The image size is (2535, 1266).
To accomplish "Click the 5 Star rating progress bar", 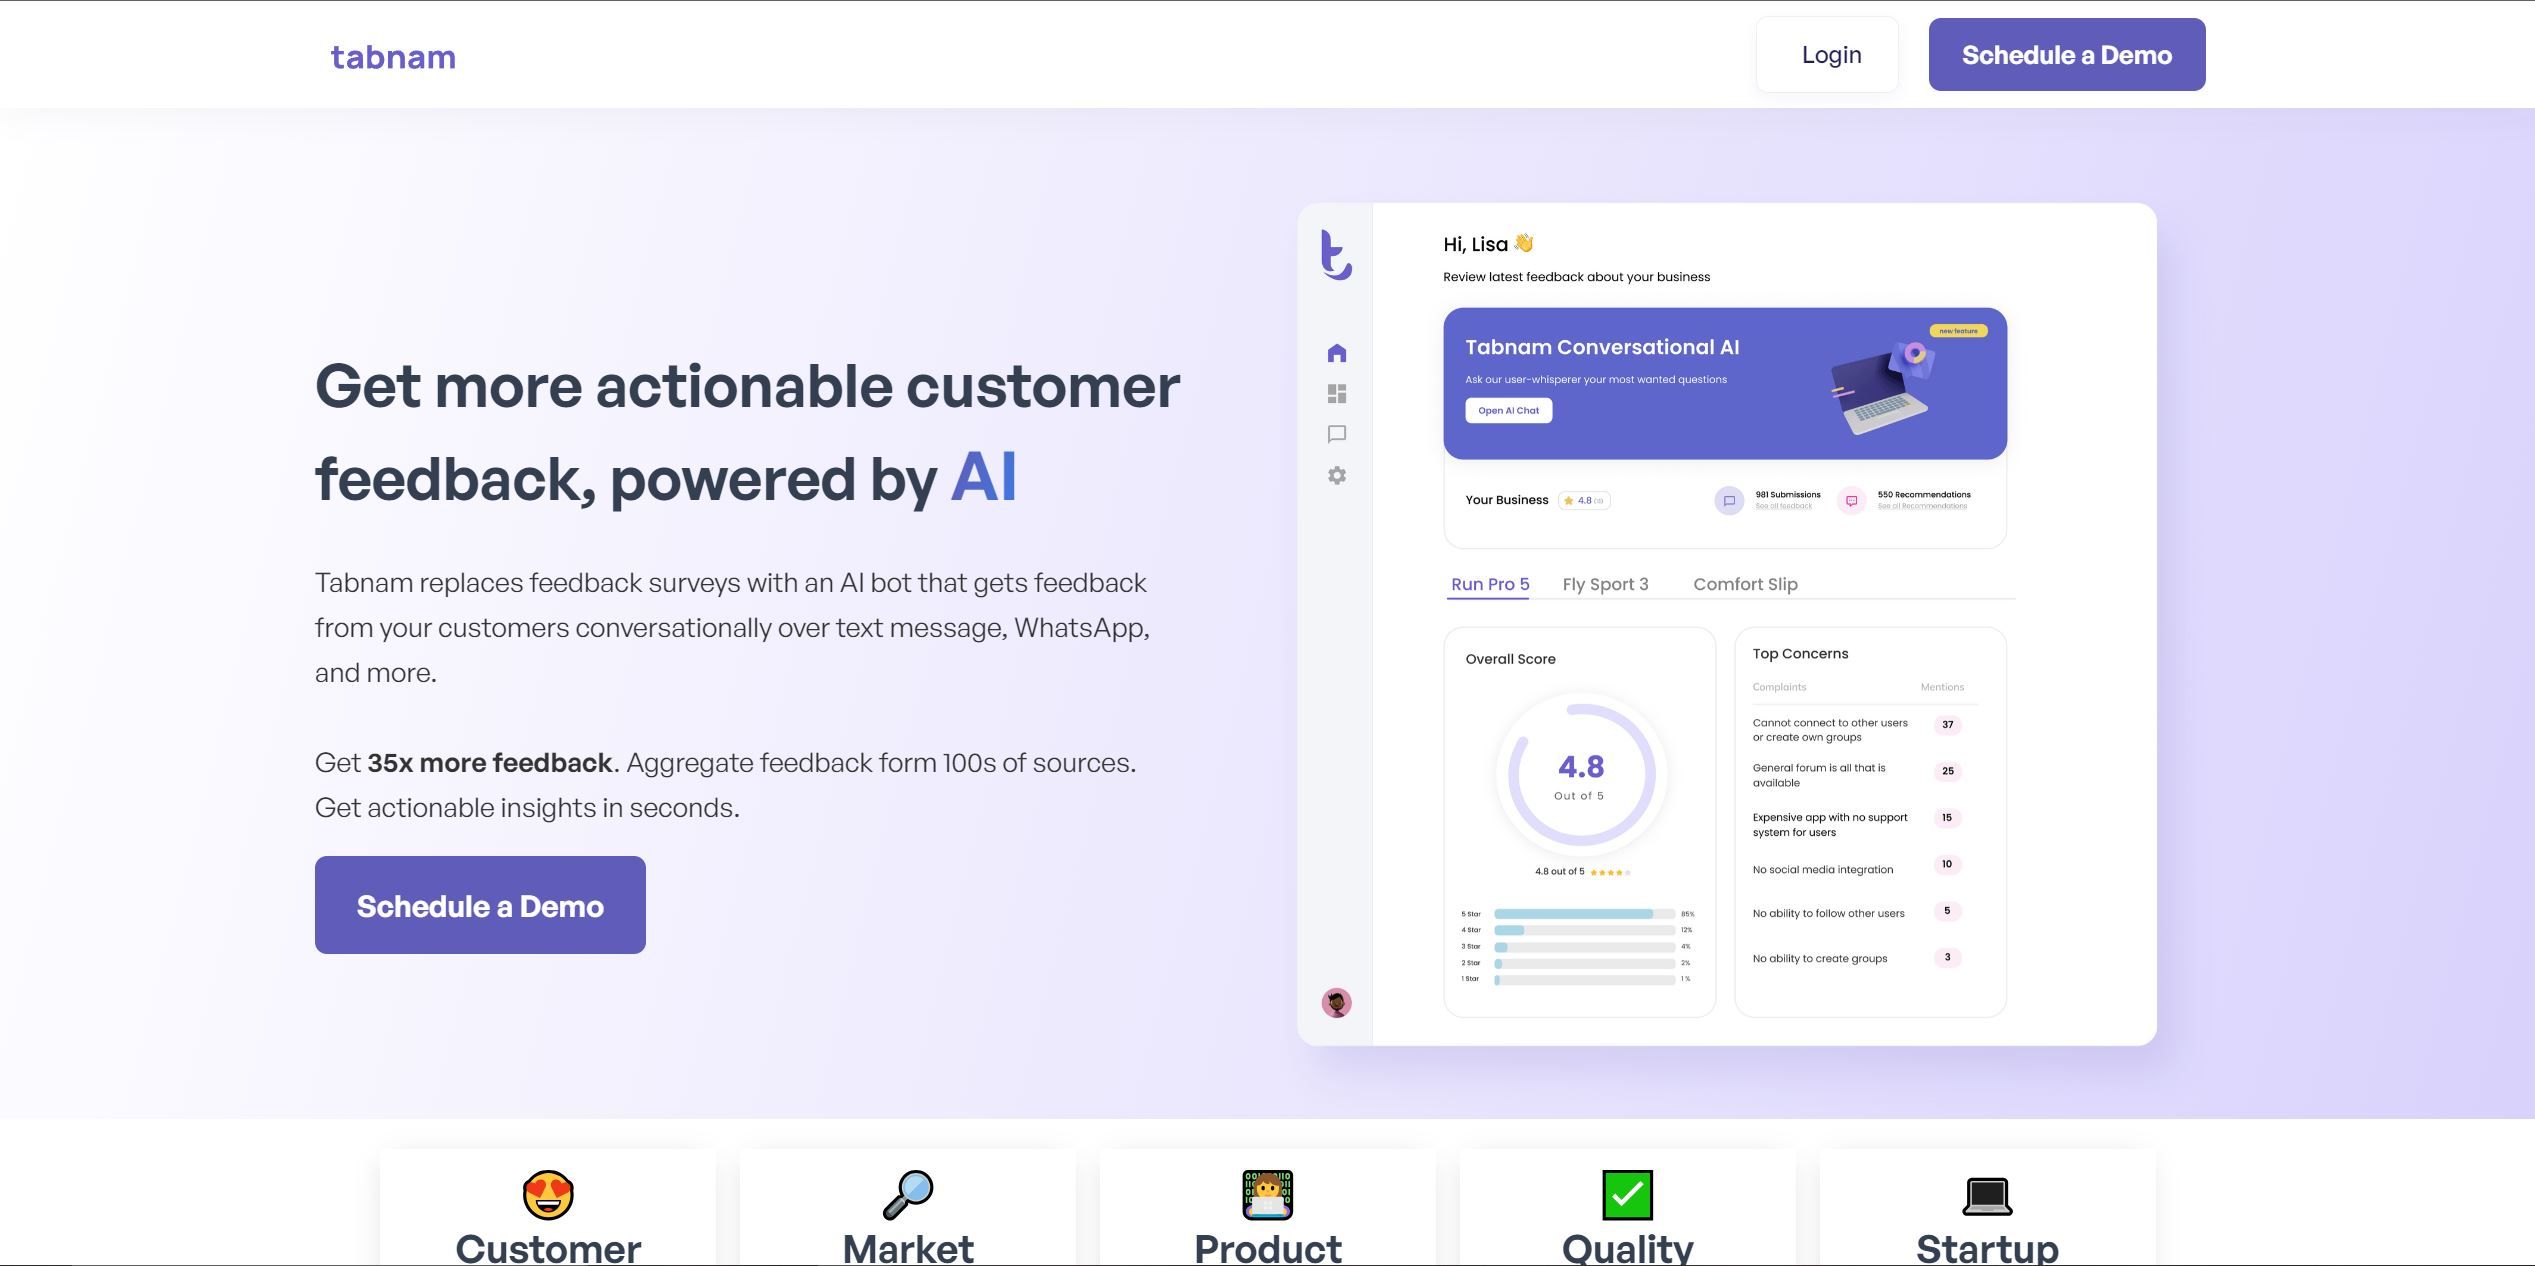I will (x=1583, y=914).
